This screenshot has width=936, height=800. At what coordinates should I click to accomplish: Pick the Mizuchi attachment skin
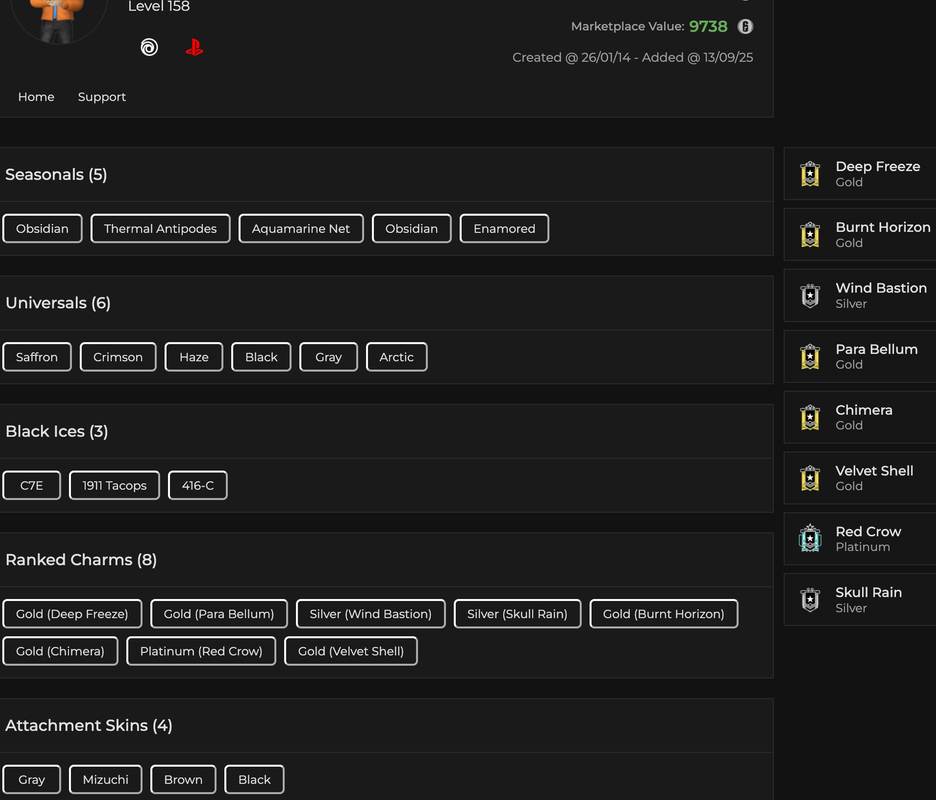(106, 779)
